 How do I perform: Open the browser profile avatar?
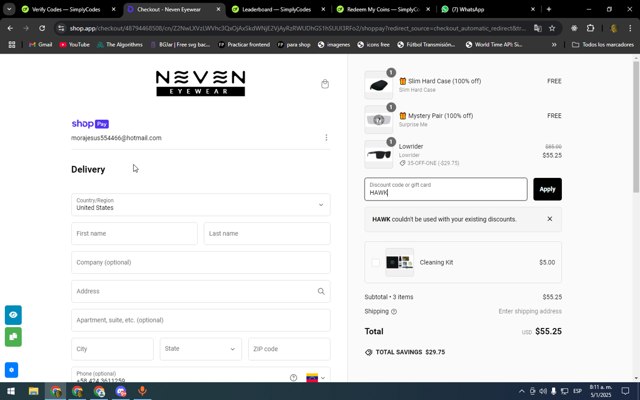click(x=613, y=28)
